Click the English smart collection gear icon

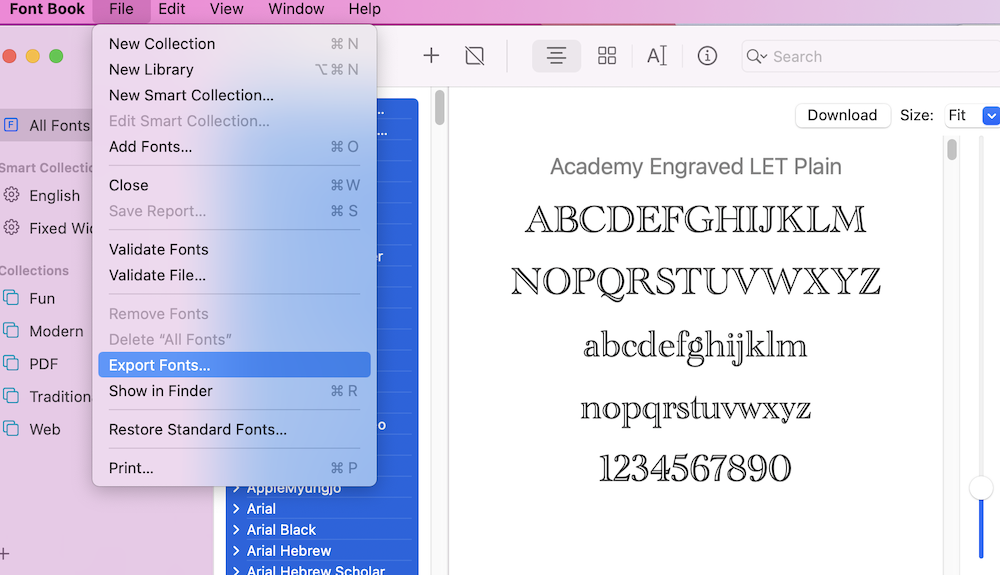pyautogui.click(x=11, y=194)
